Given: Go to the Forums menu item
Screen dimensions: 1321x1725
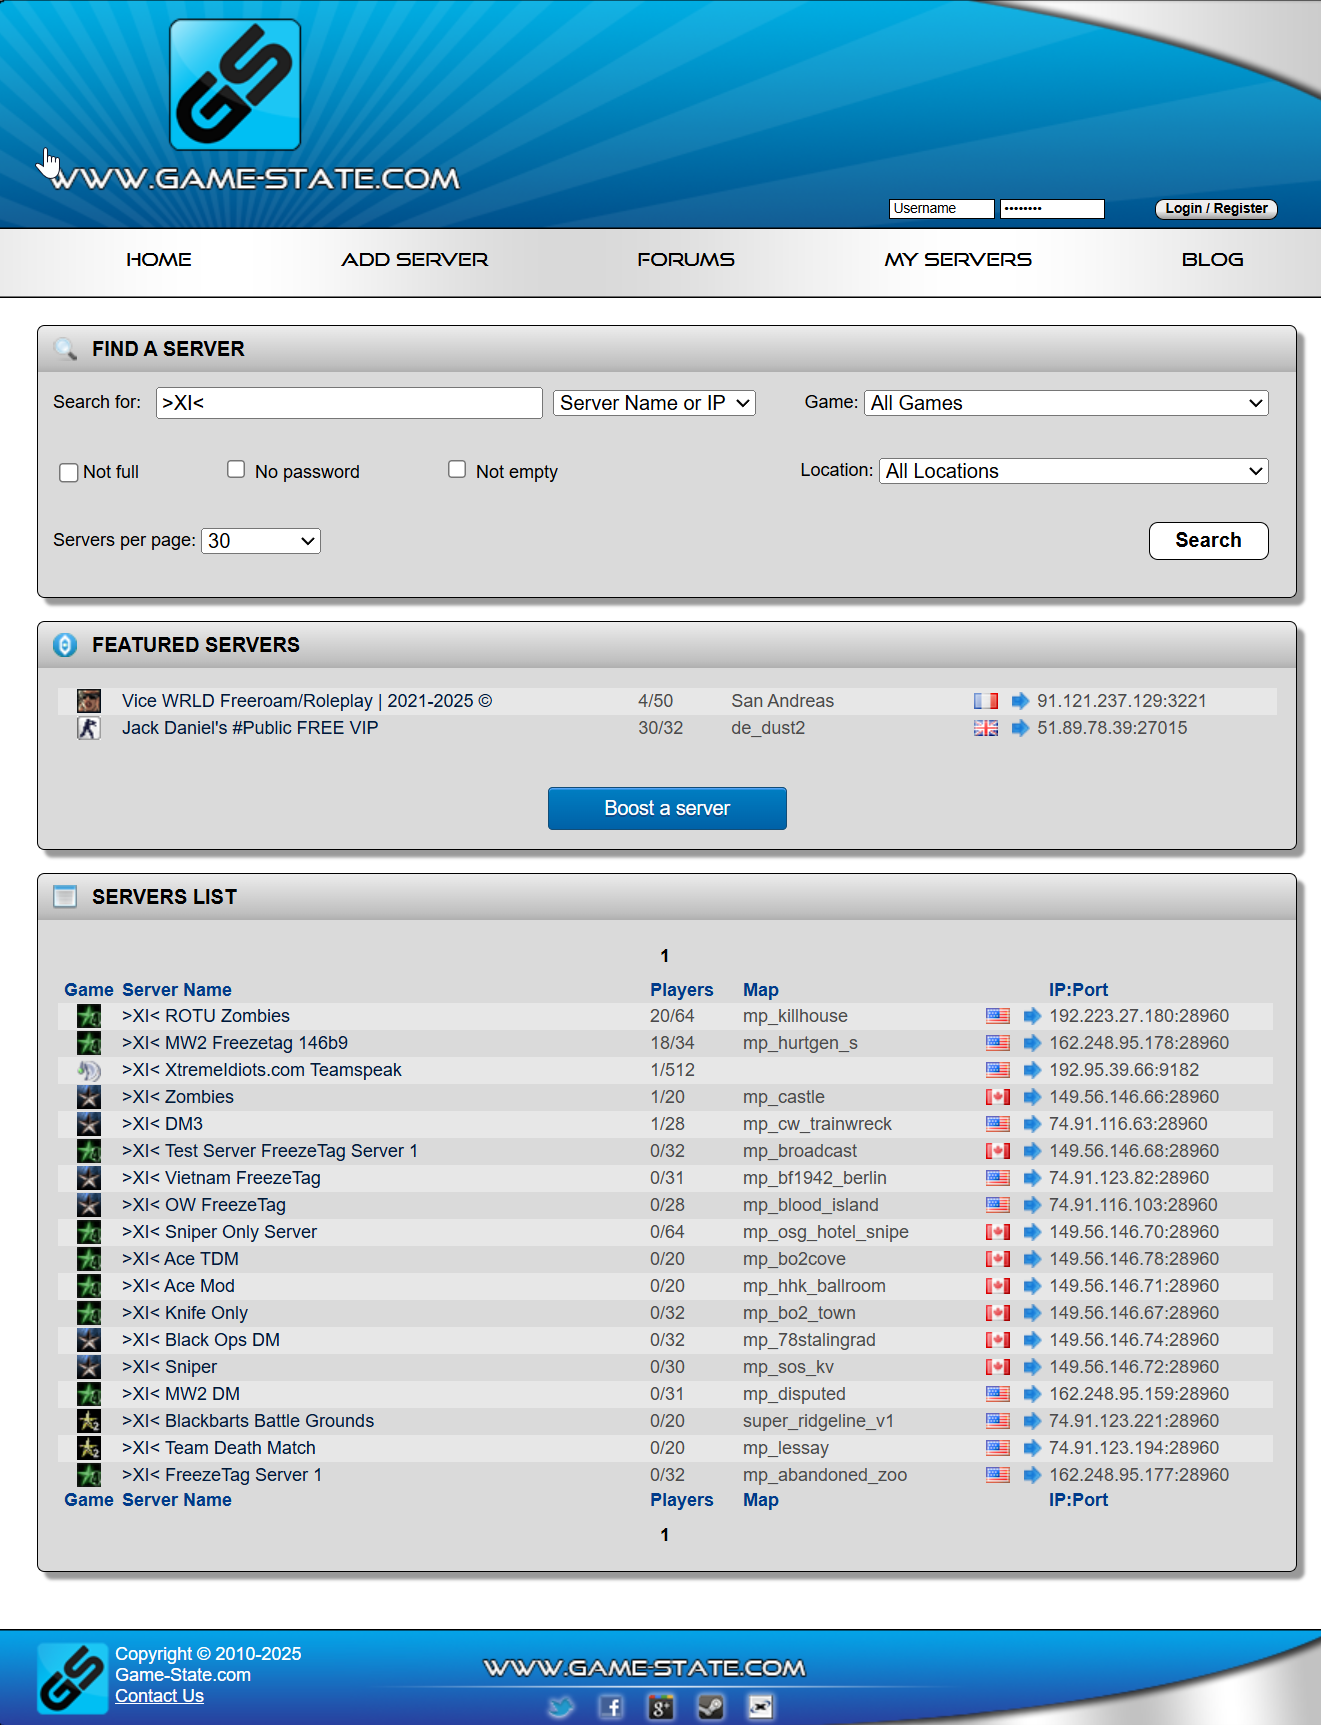Looking at the screenshot, I should (x=686, y=260).
